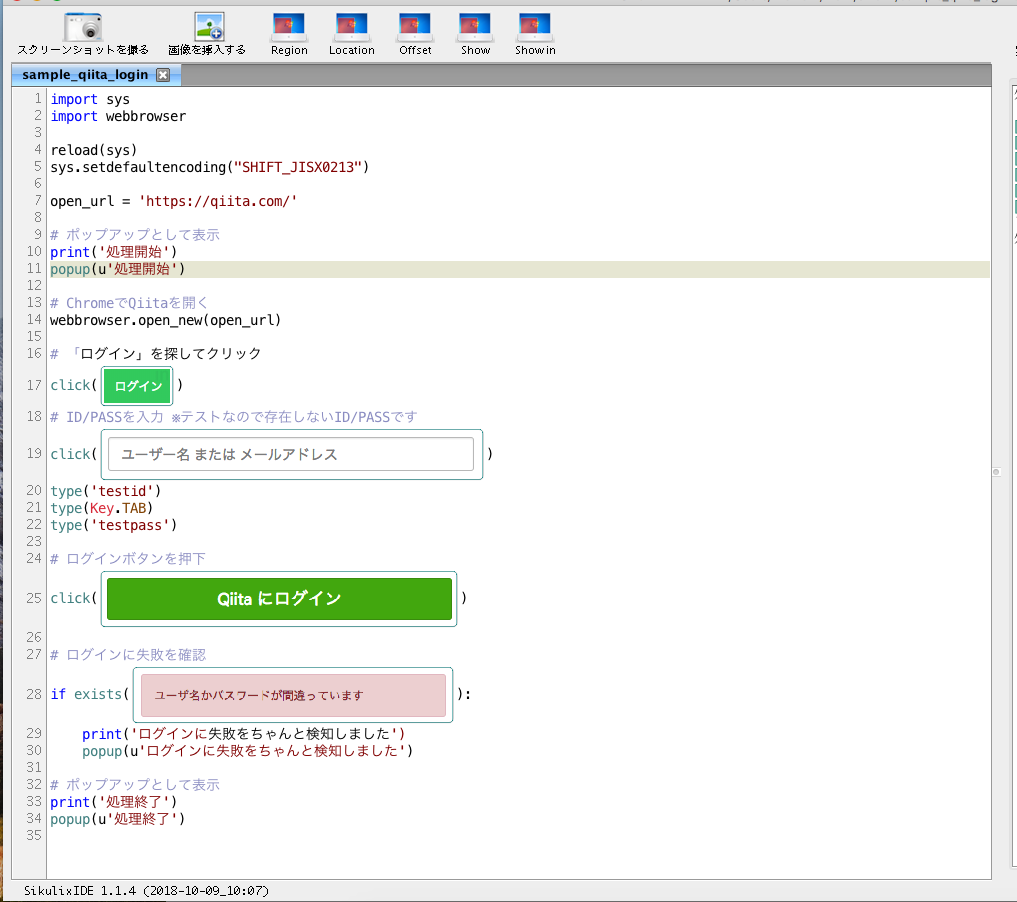The image size is (1017, 902).
Task: Click the Qiita にログイン button thumbnail
Action: [x=279, y=599]
